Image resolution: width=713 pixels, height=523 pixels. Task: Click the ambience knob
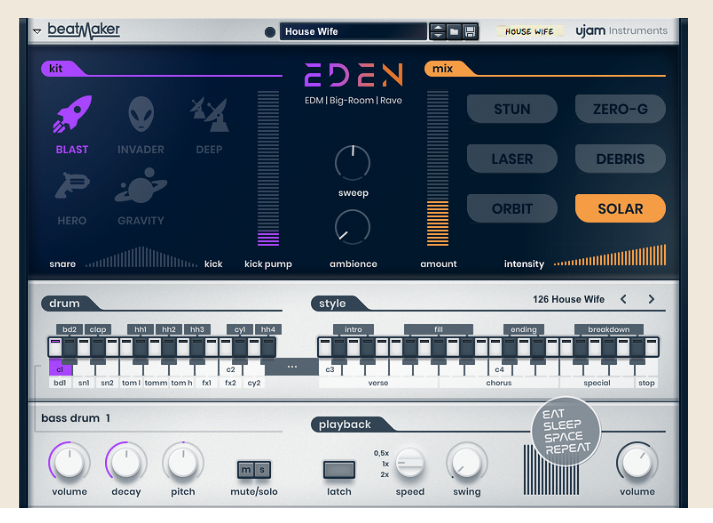tap(353, 227)
